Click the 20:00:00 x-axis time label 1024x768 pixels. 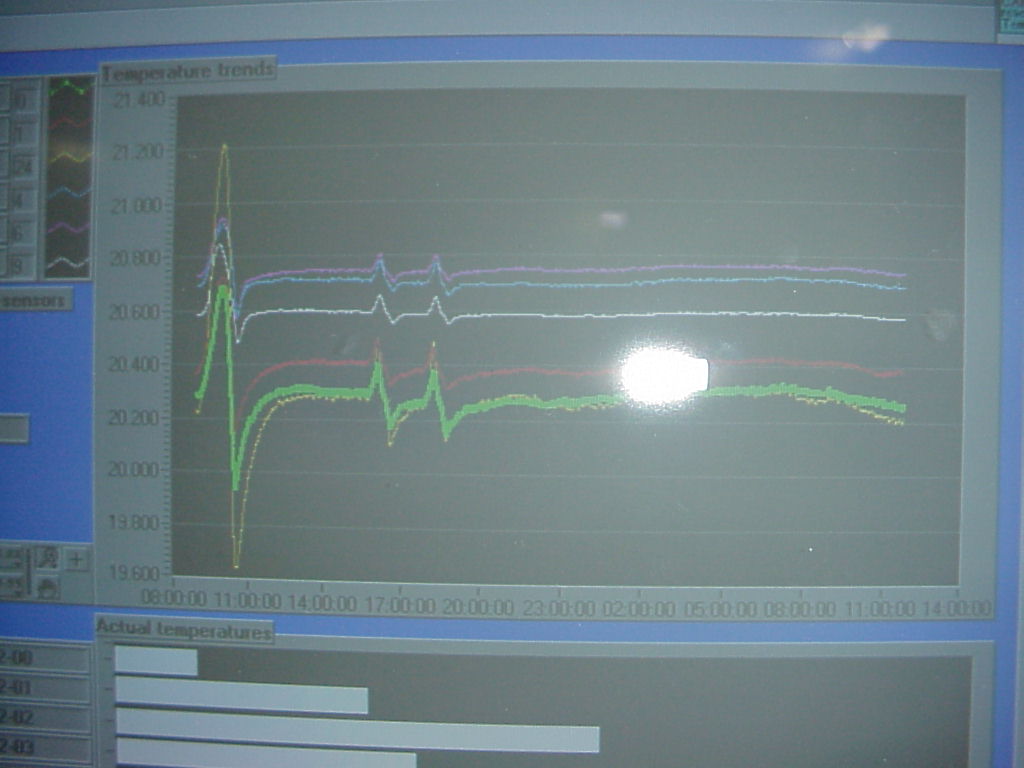click(478, 607)
